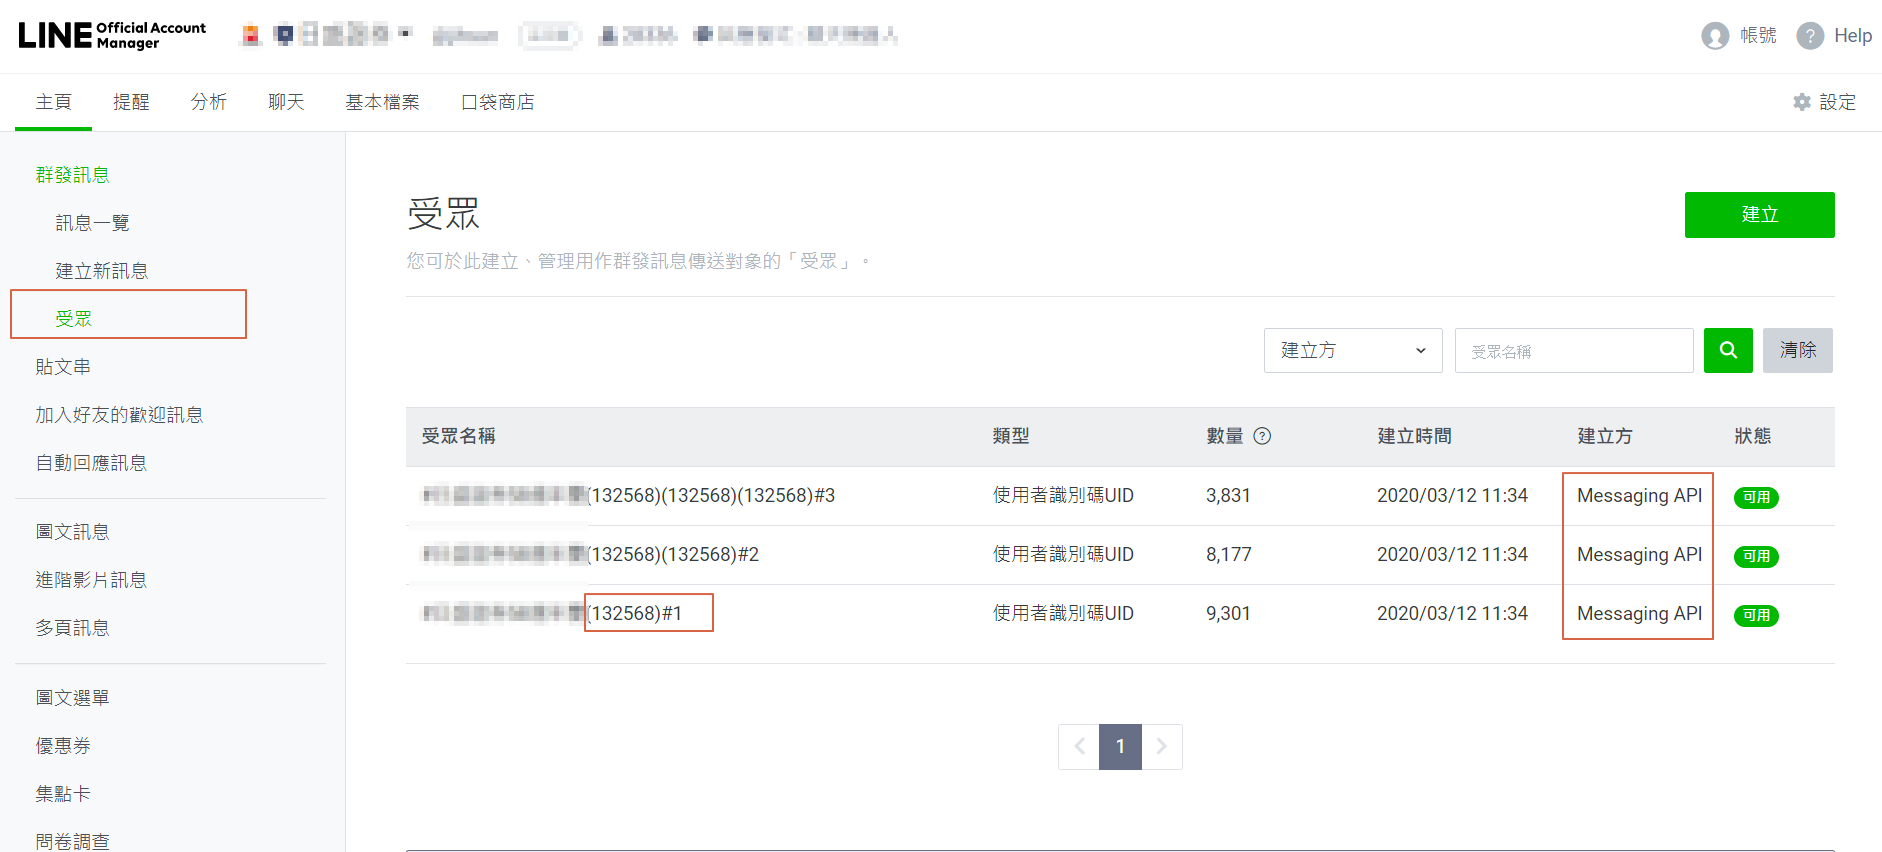The image size is (1882, 852).
Task: Click in the 受眾名稱 search field
Action: click(1573, 351)
